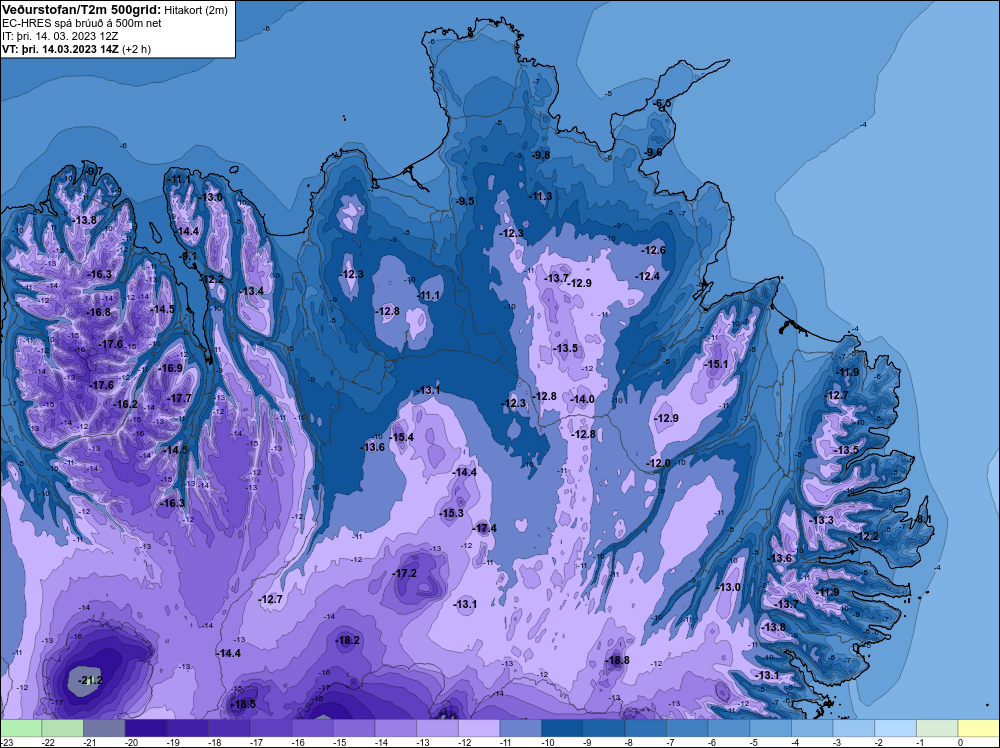Click the -9.6 temperature label

pyautogui.click(x=653, y=152)
